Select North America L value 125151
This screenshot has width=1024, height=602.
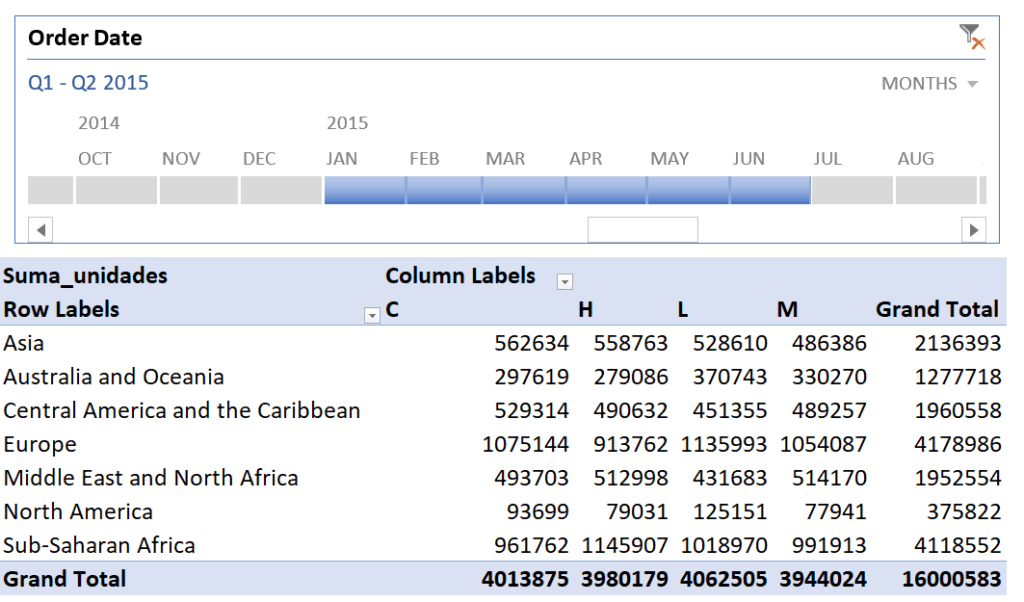click(730, 512)
